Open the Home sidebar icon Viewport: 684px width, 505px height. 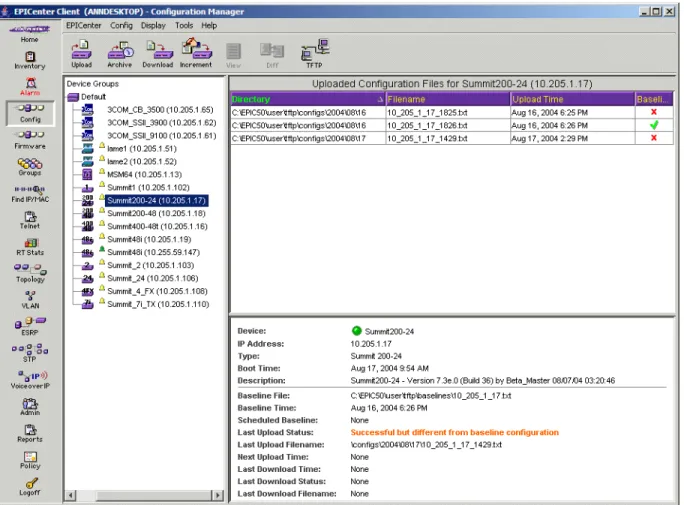pos(30,33)
